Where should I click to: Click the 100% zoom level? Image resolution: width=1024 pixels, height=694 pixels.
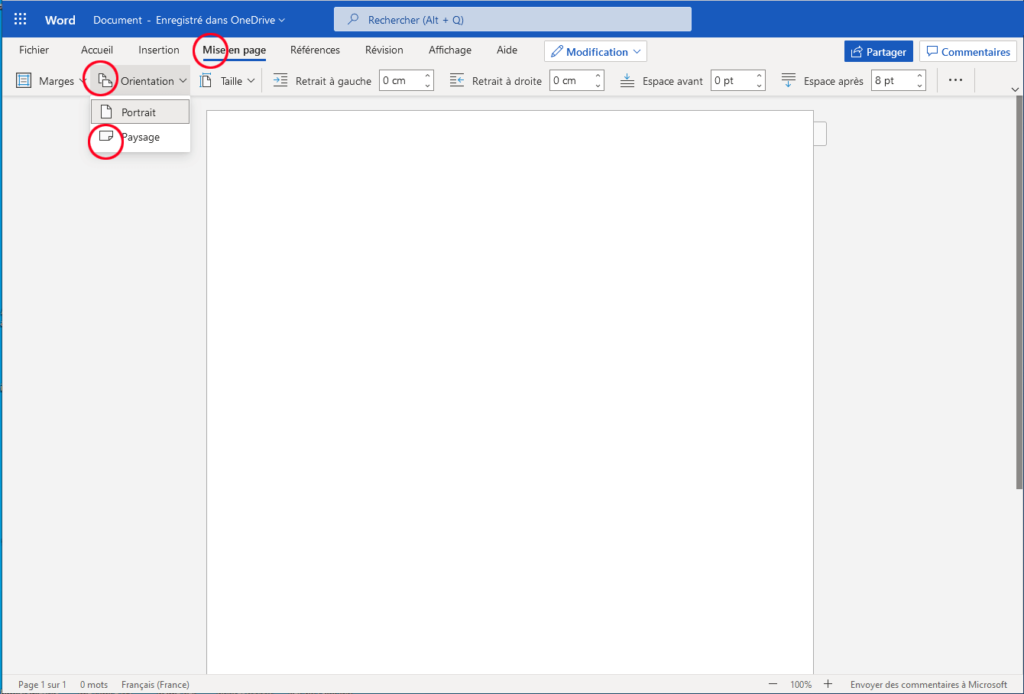click(x=801, y=684)
